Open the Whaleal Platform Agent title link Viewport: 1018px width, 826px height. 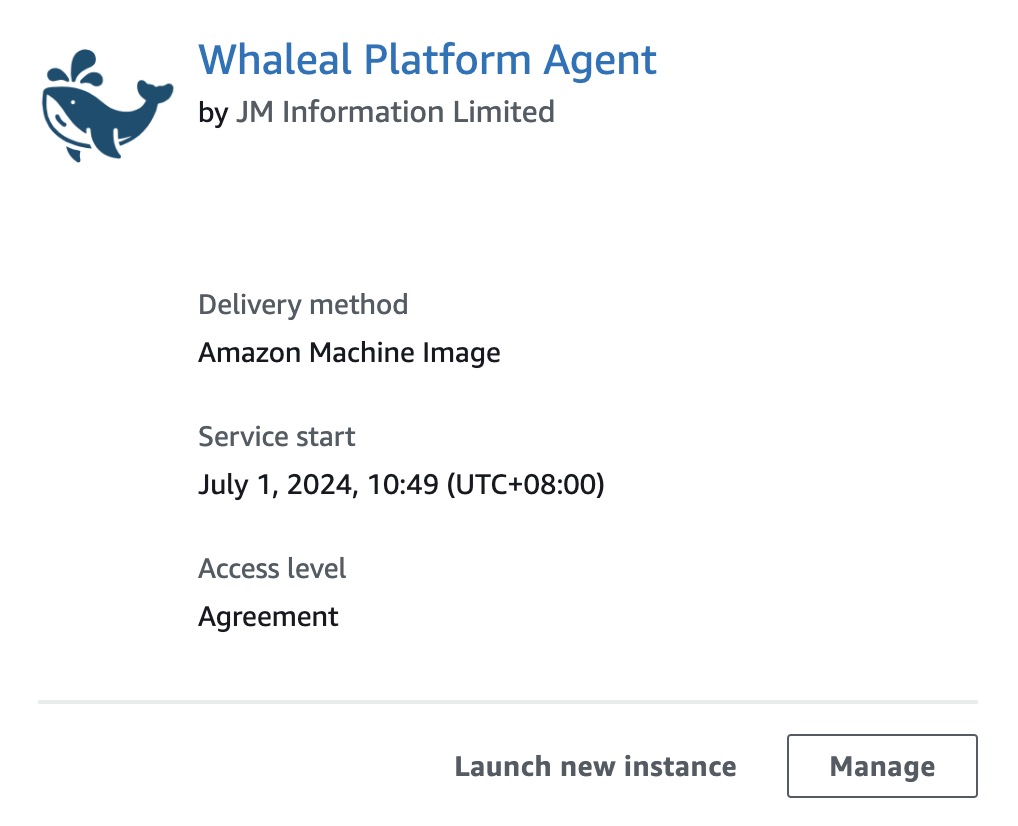point(427,60)
